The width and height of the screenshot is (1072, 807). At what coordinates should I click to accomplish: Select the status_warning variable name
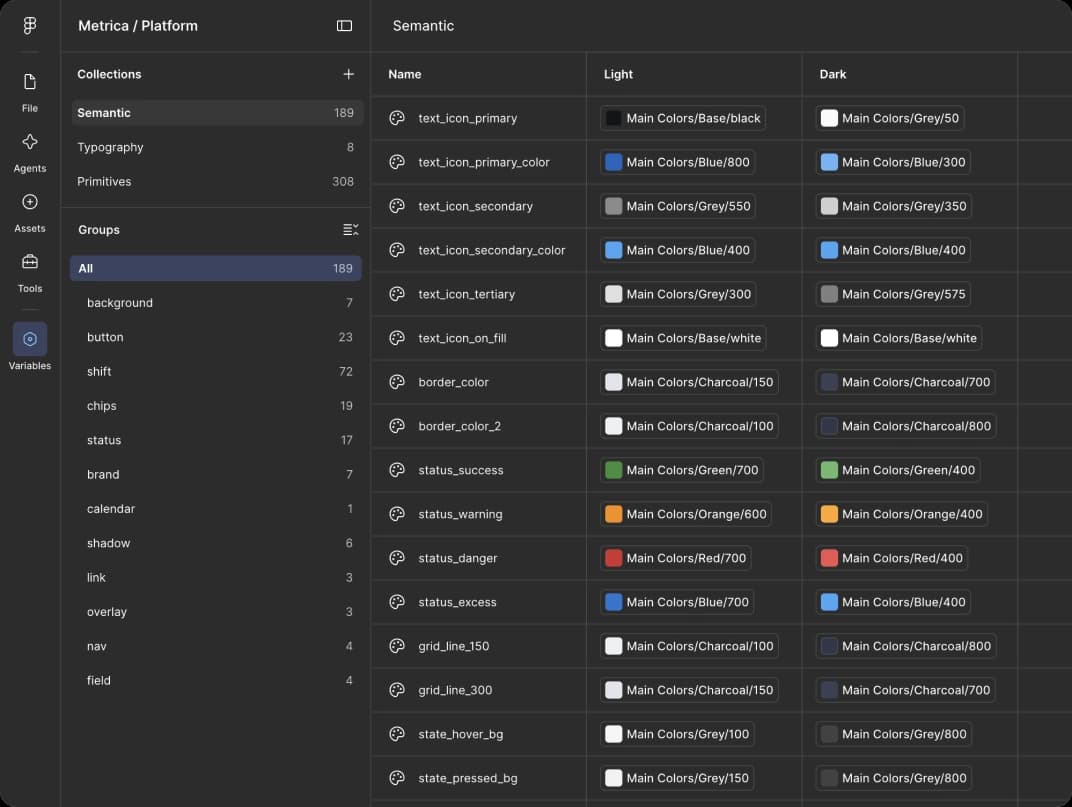pos(460,514)
